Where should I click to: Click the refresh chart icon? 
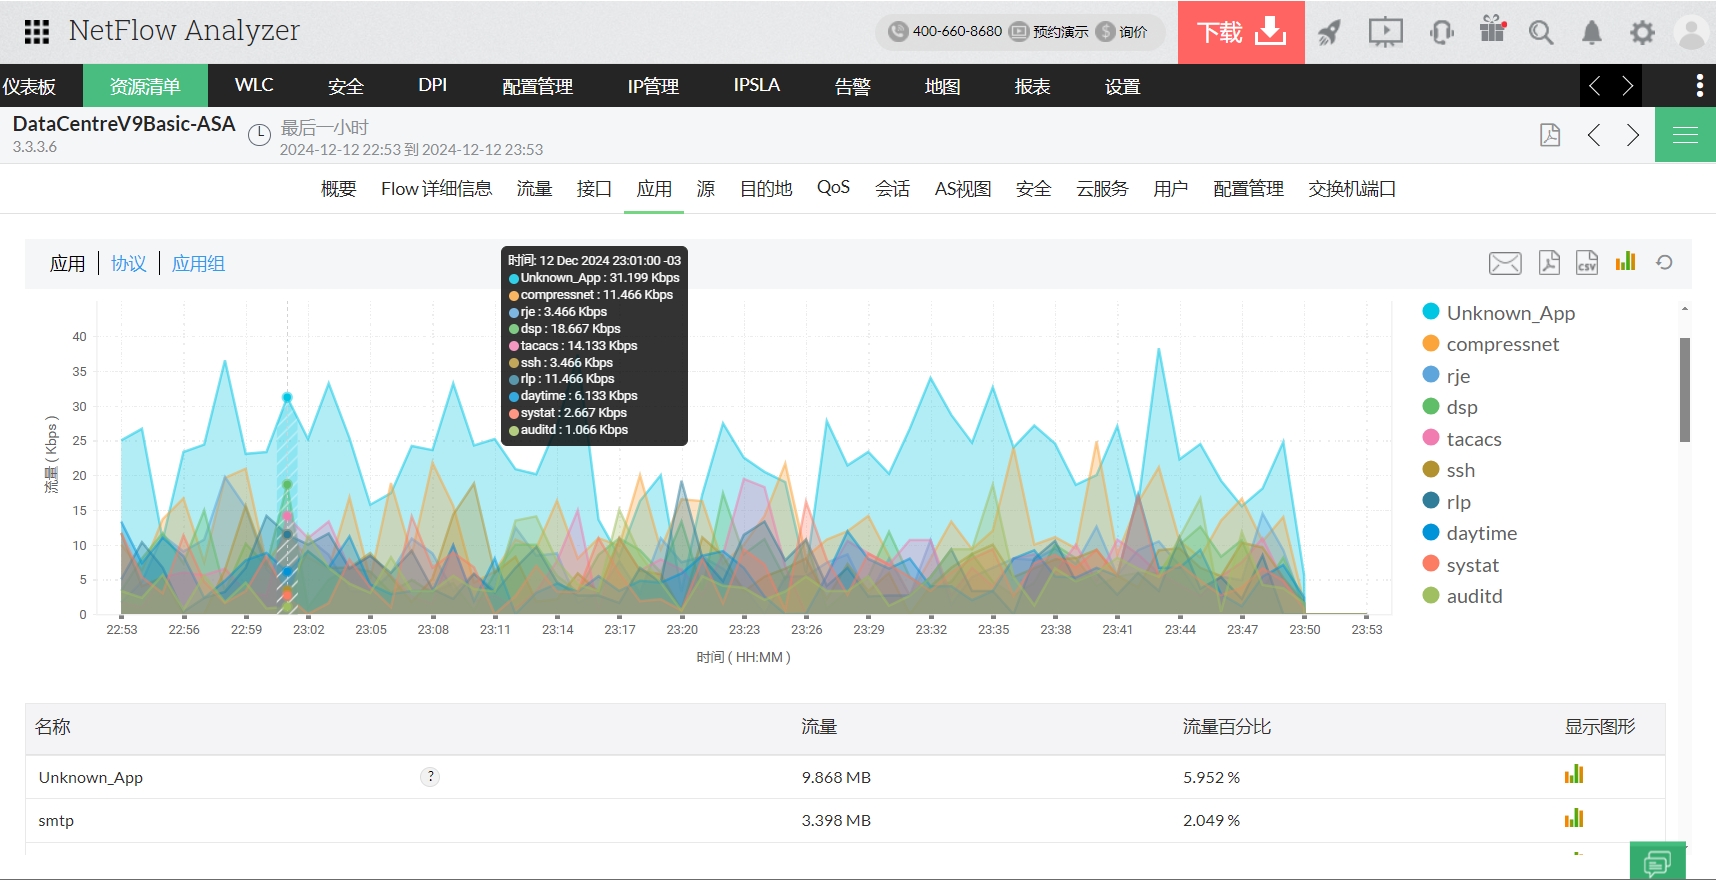[x=1664, y=262]
